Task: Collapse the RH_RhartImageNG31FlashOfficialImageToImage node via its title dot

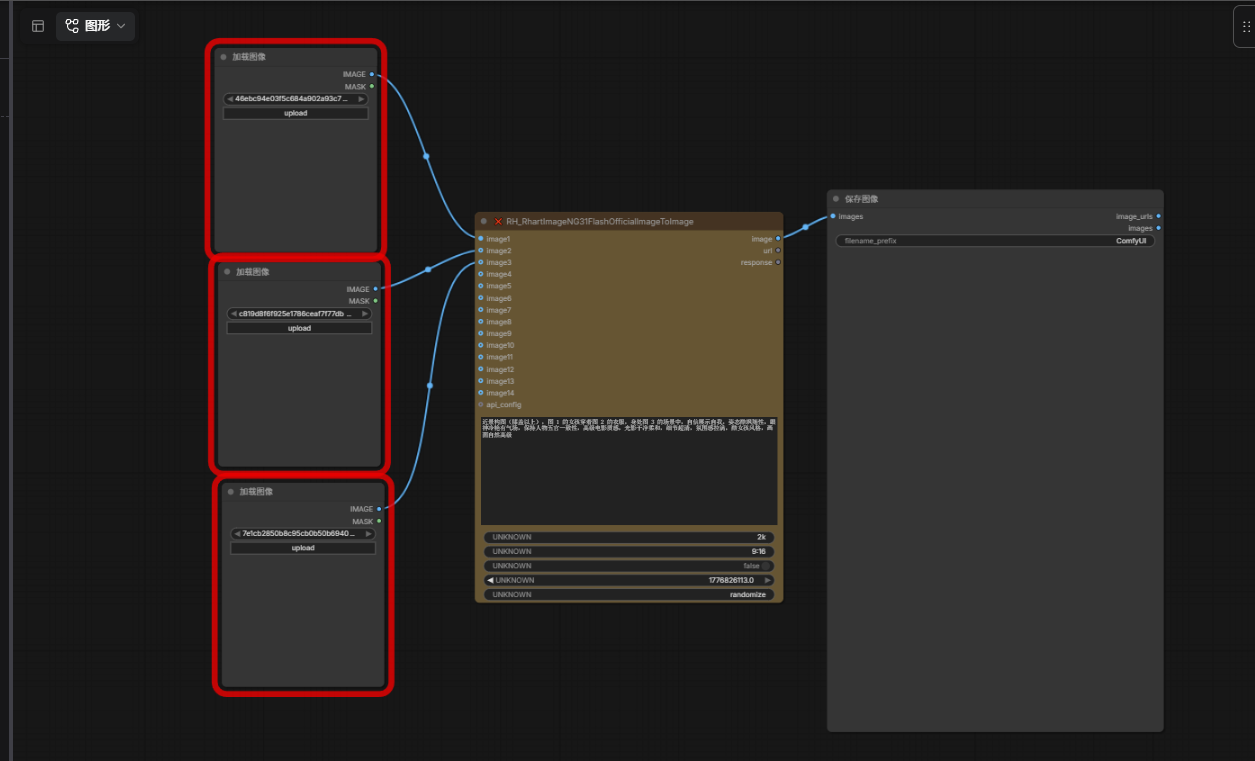Action: click(x=484, y=221)
